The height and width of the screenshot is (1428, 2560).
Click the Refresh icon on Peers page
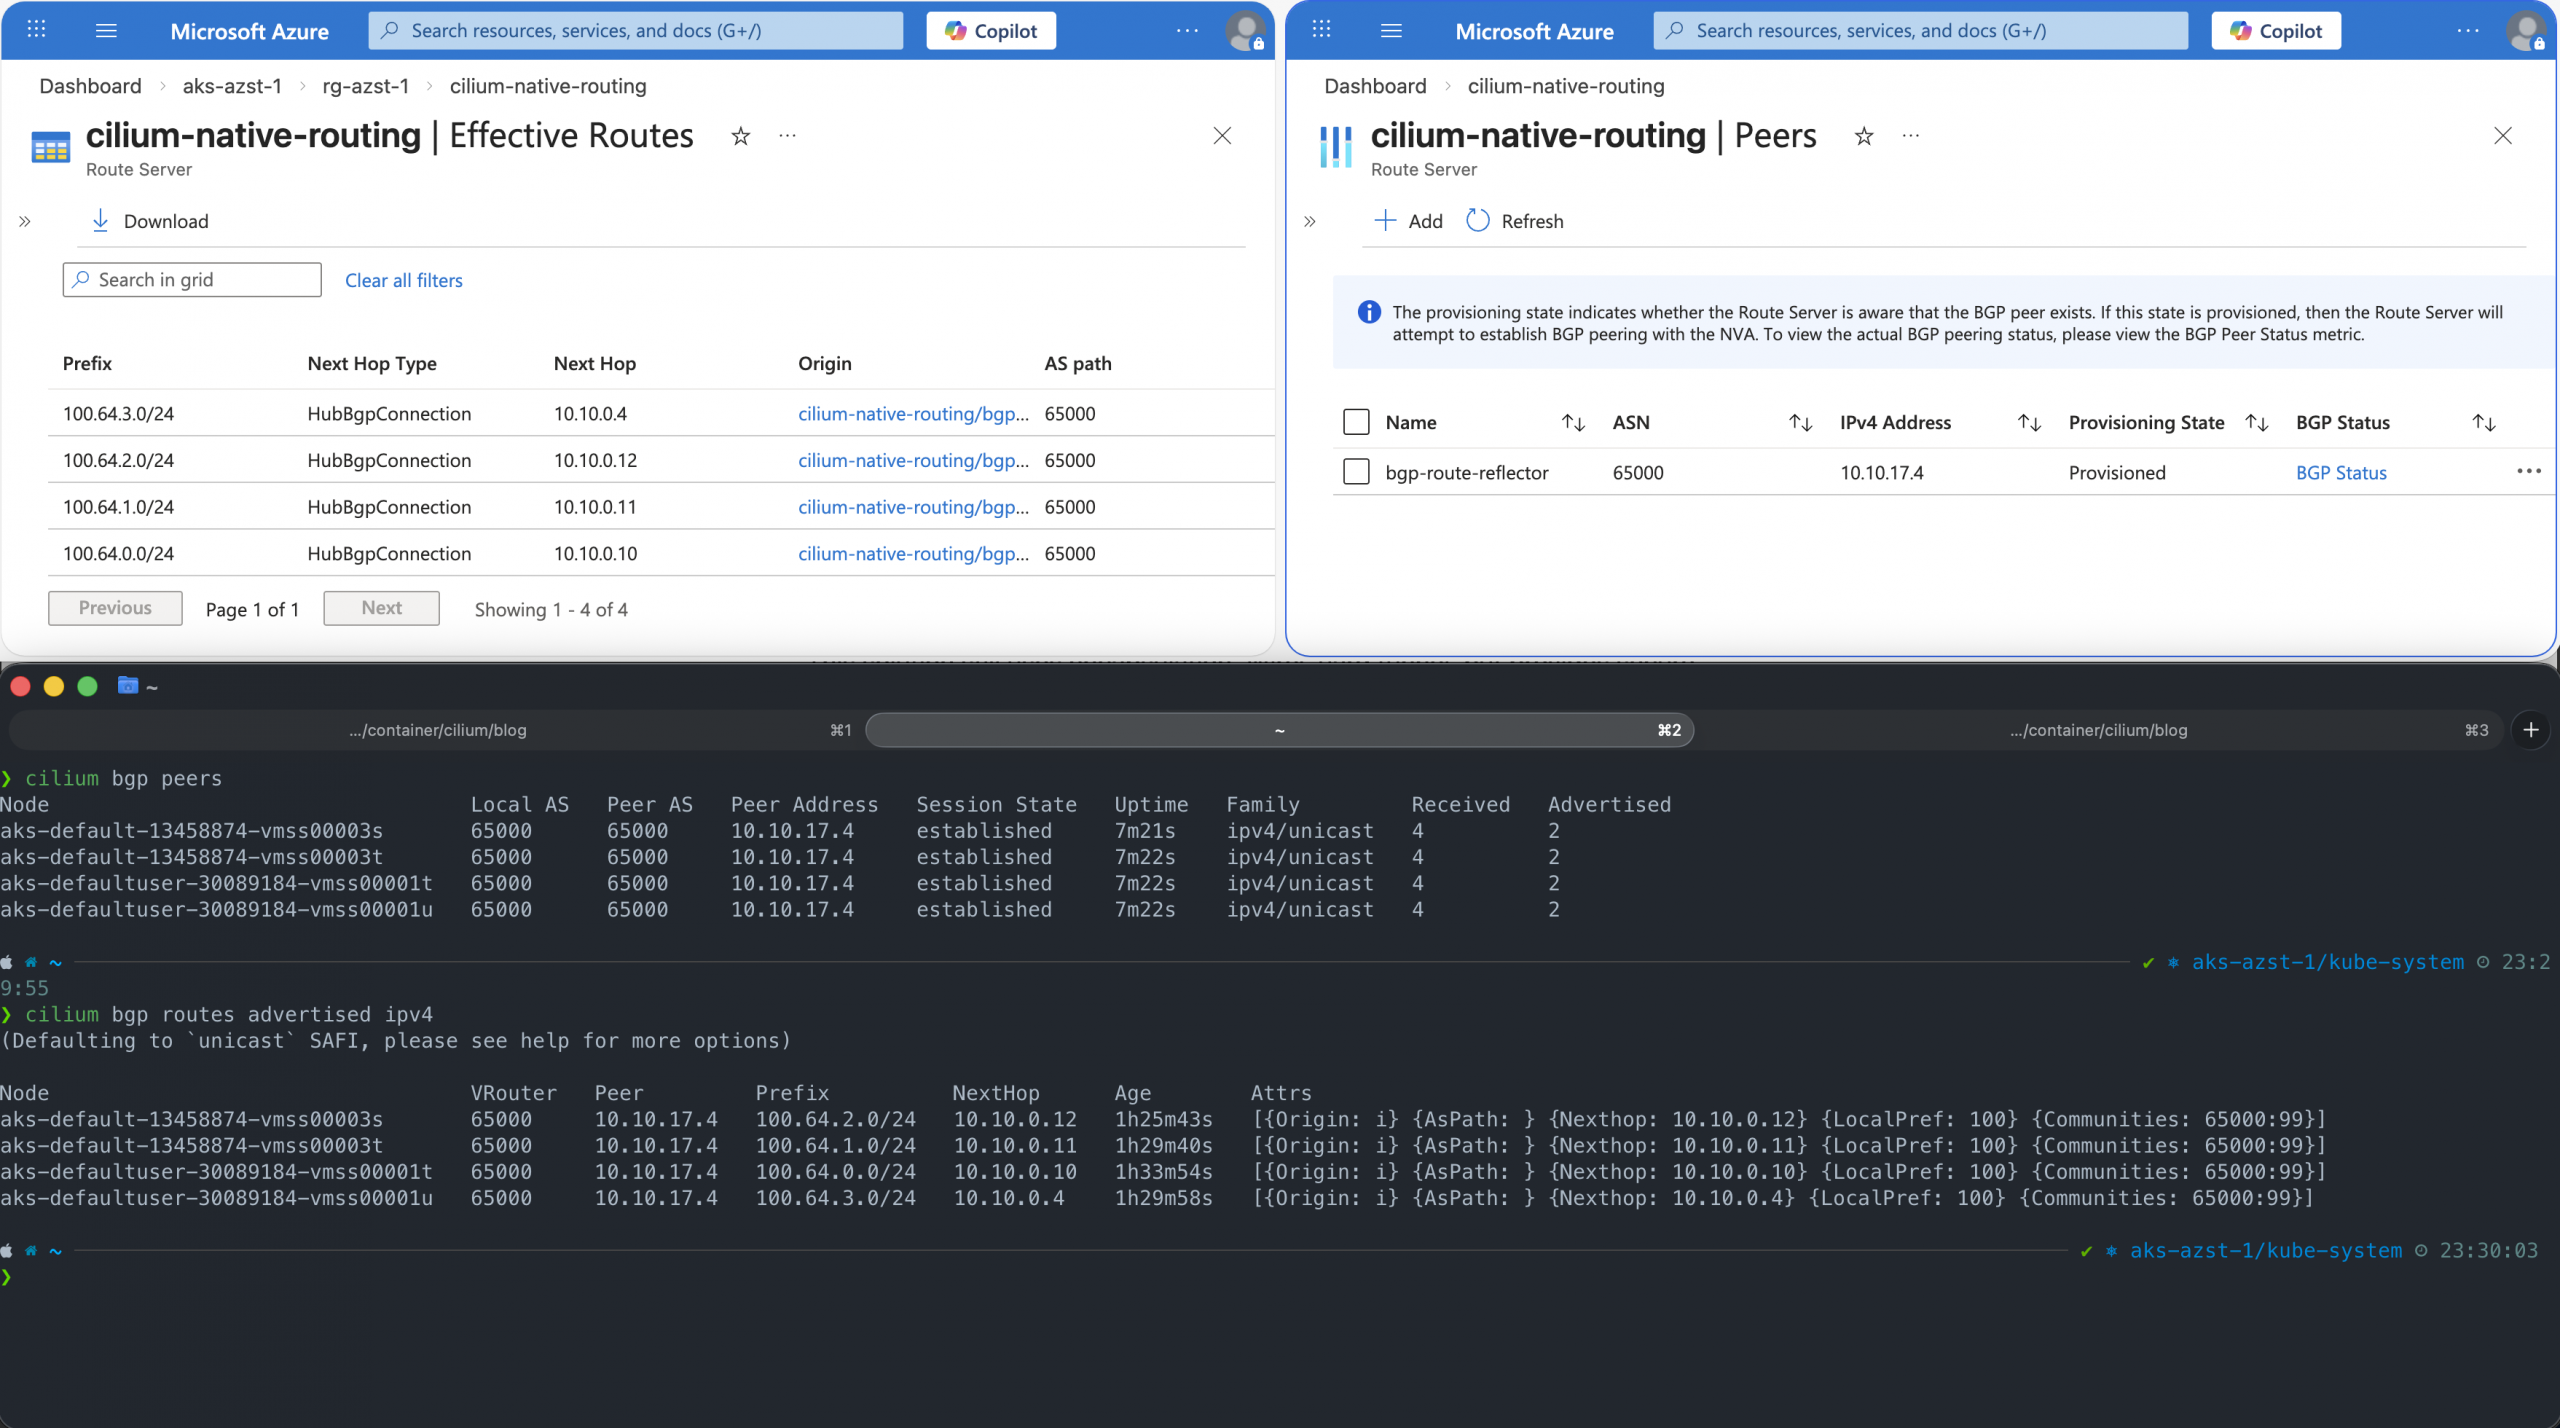pos(1477,220)
